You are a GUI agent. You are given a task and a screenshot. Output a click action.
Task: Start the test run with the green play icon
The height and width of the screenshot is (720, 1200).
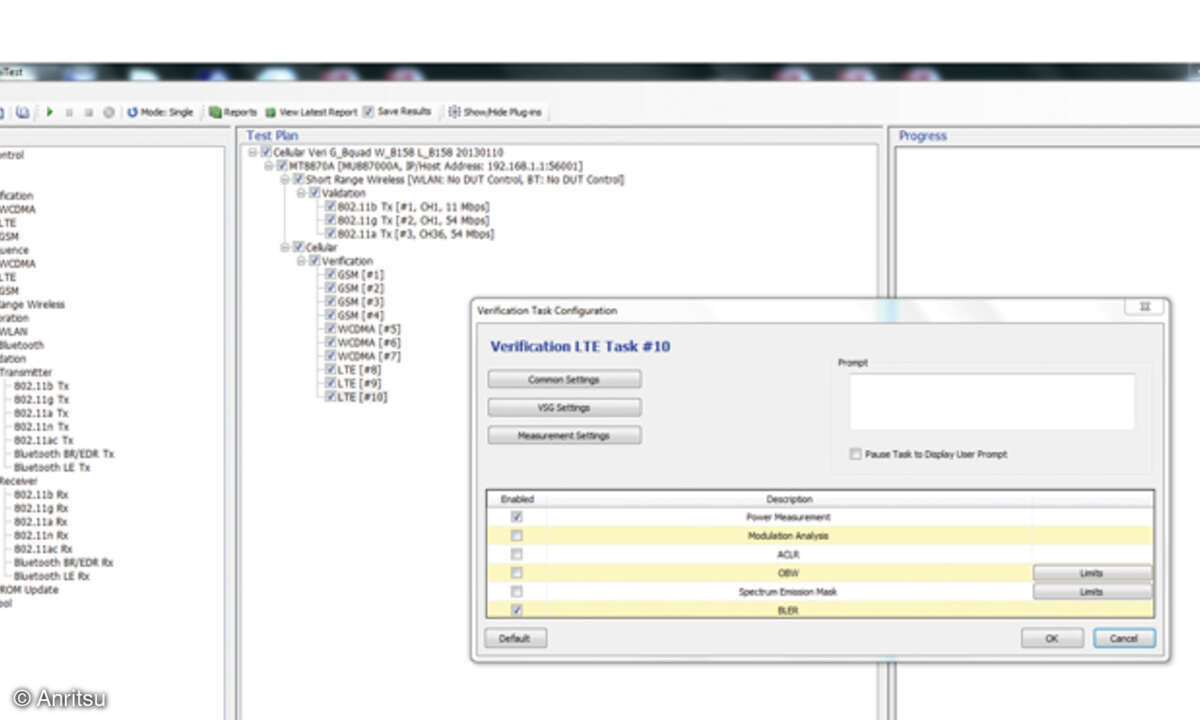pyautogui.click(x=48, y=112)
